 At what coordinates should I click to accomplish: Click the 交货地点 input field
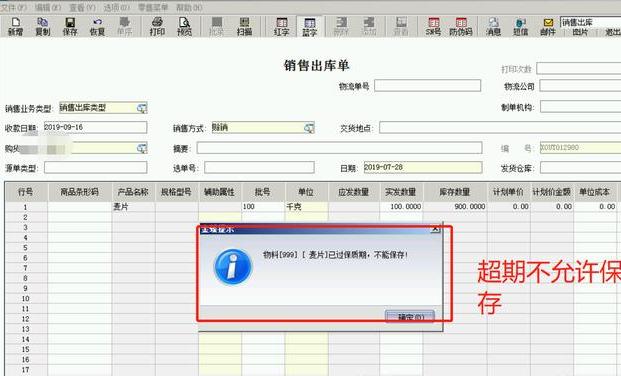500,128
